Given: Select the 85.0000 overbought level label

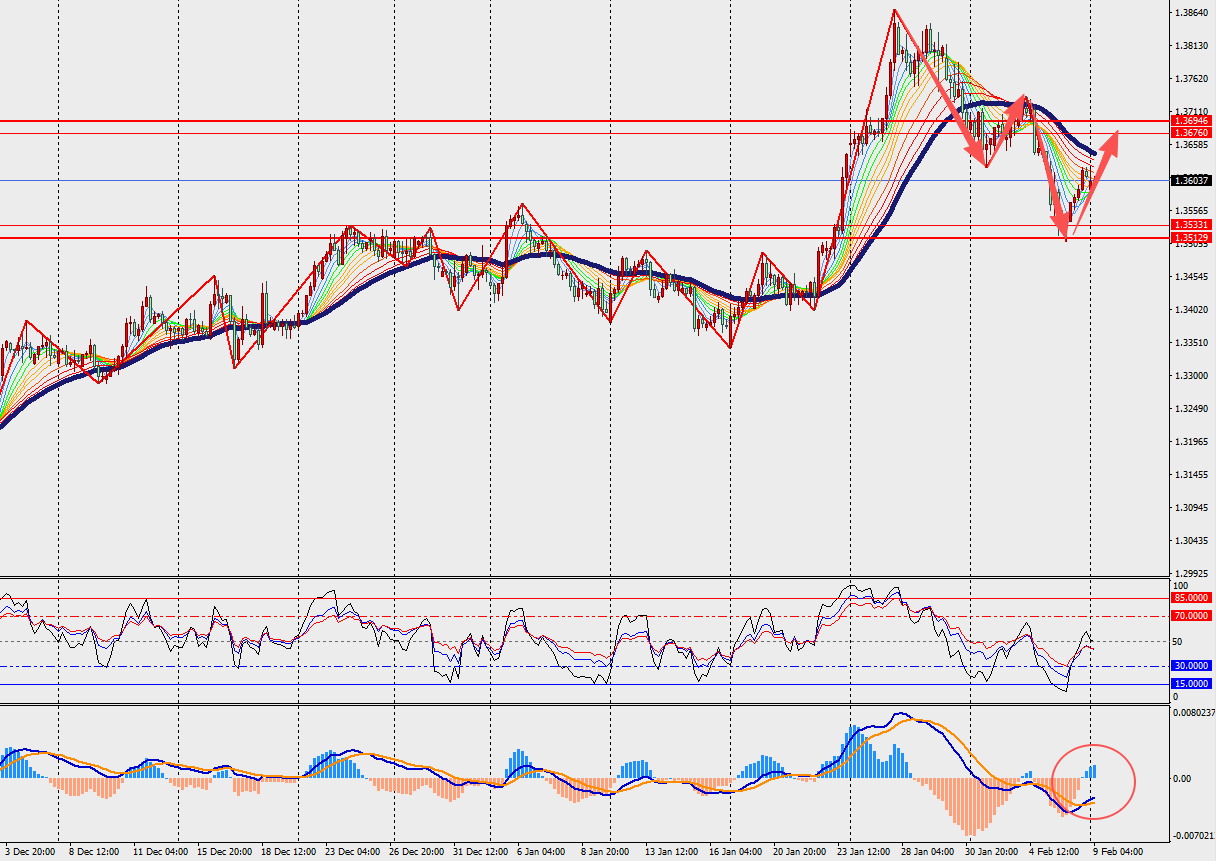Looking at the screenshot, I should coord(1191,598).
